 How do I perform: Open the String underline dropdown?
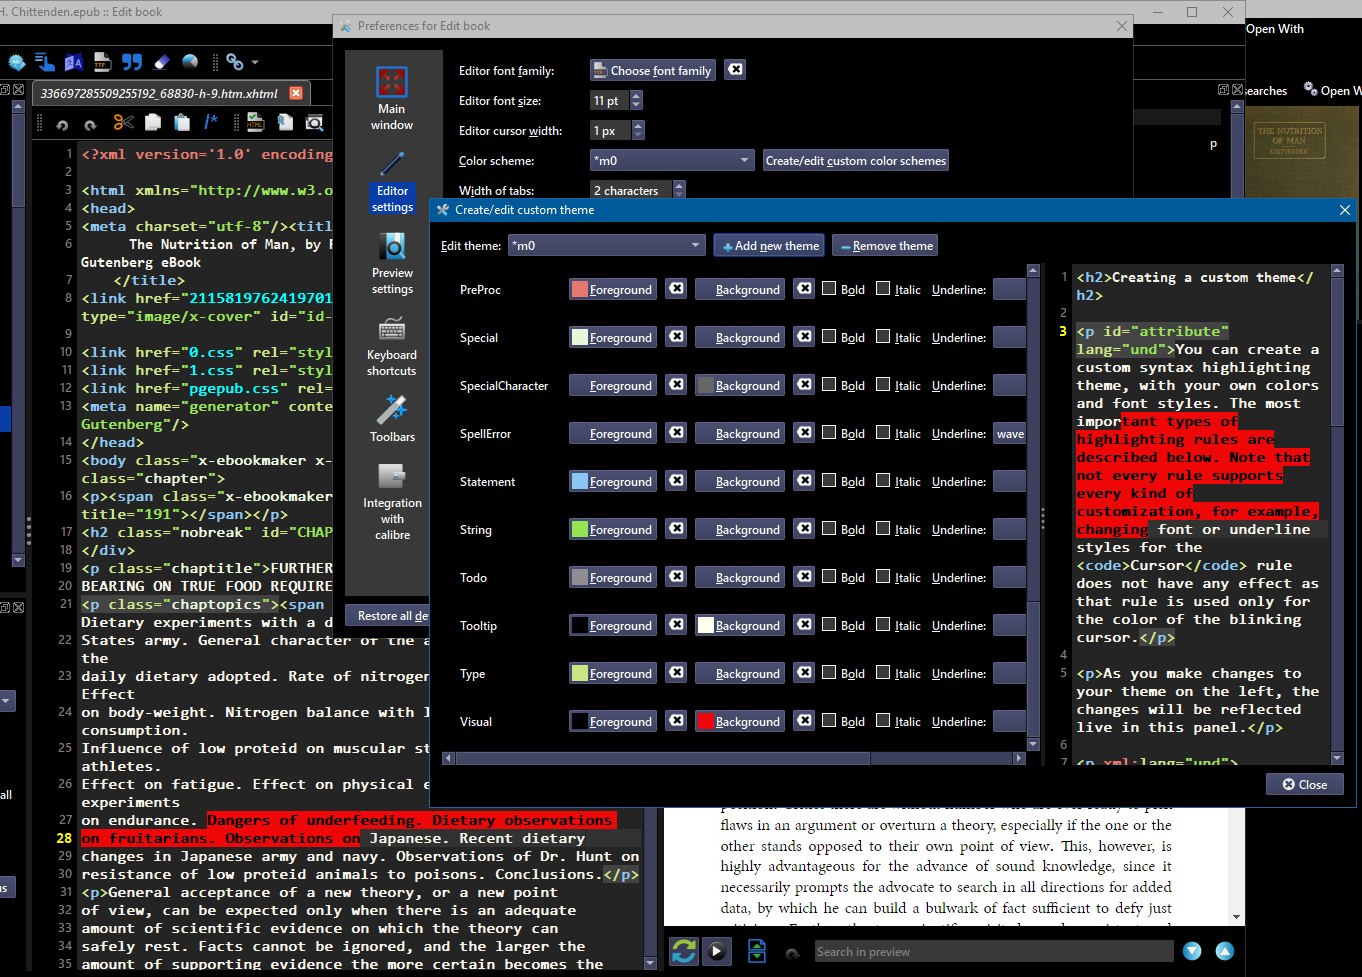point(1010,529)
